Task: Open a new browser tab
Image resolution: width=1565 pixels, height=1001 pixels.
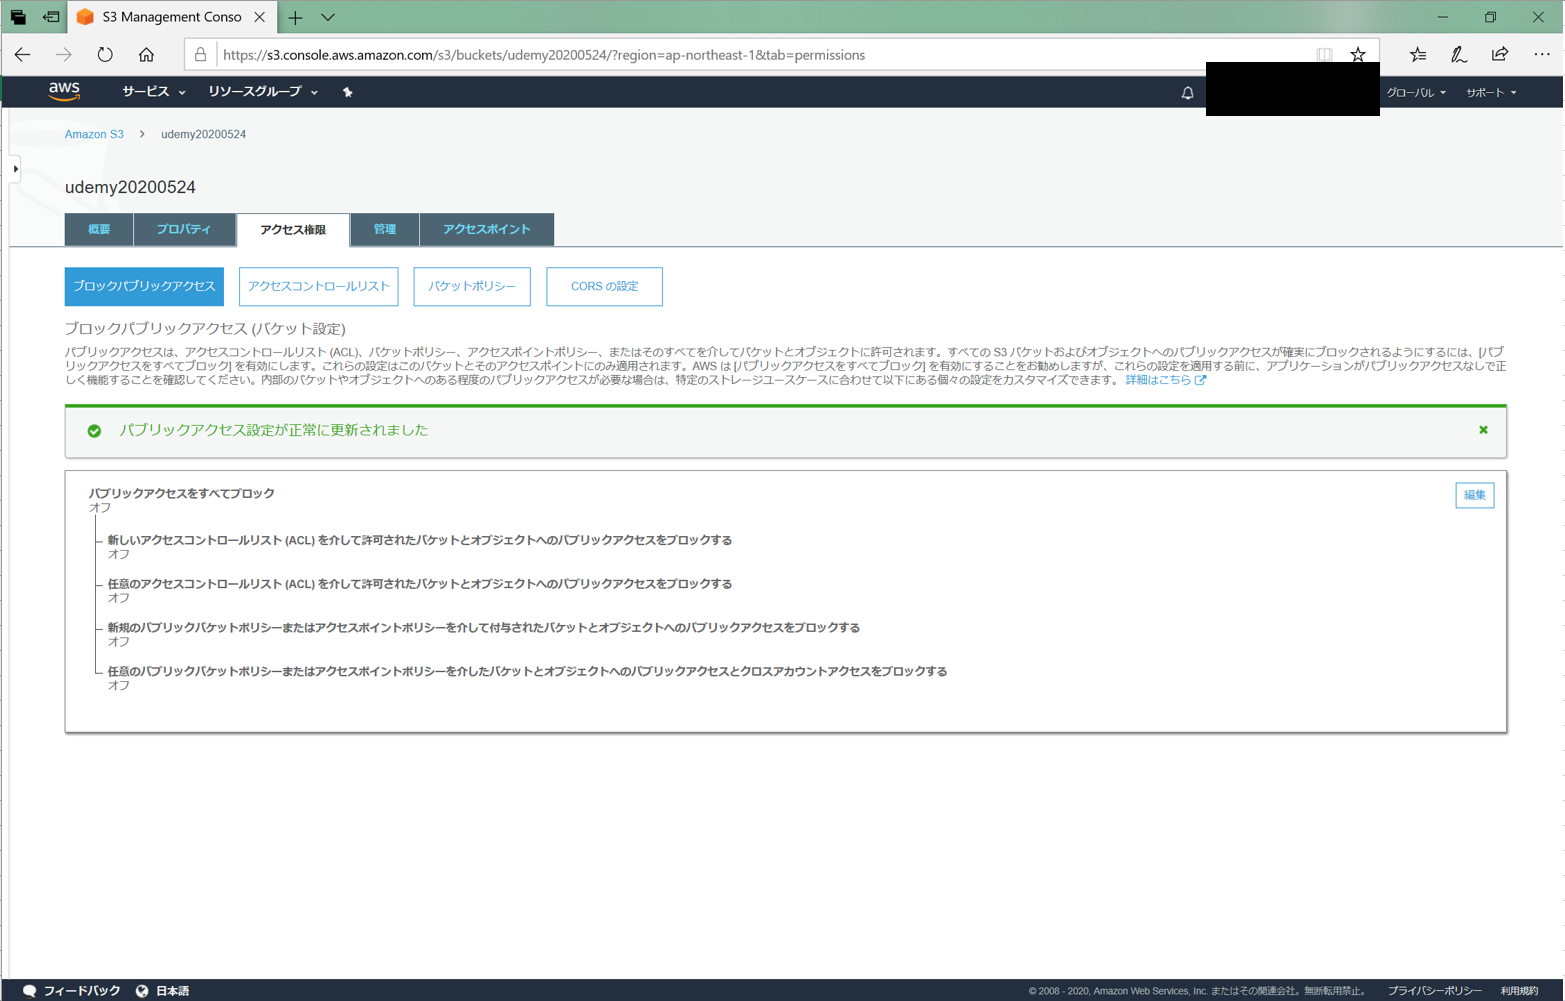Action: tap(295, 17)
